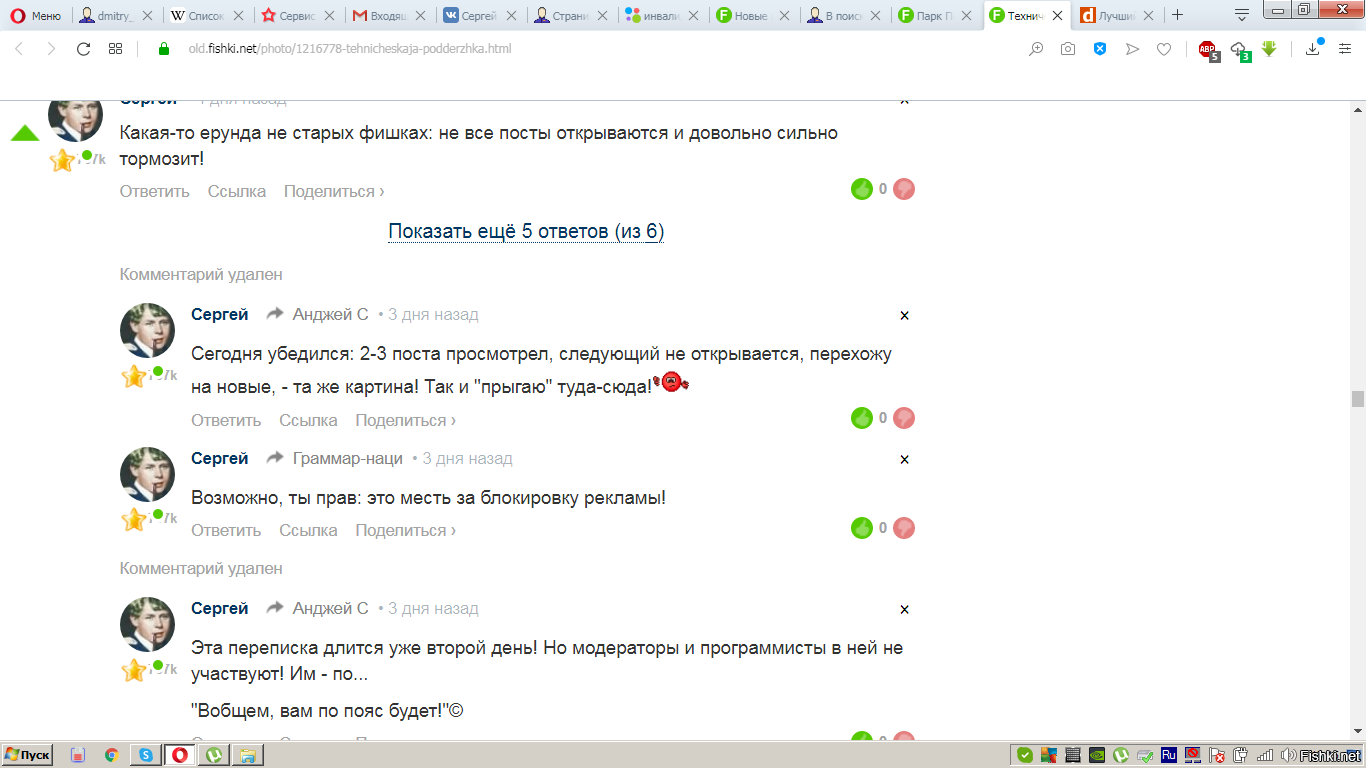Copy link of 'Какая-то ерунда' comment
The width and height of the screenshot is (1366, 768).
(237, 191)
